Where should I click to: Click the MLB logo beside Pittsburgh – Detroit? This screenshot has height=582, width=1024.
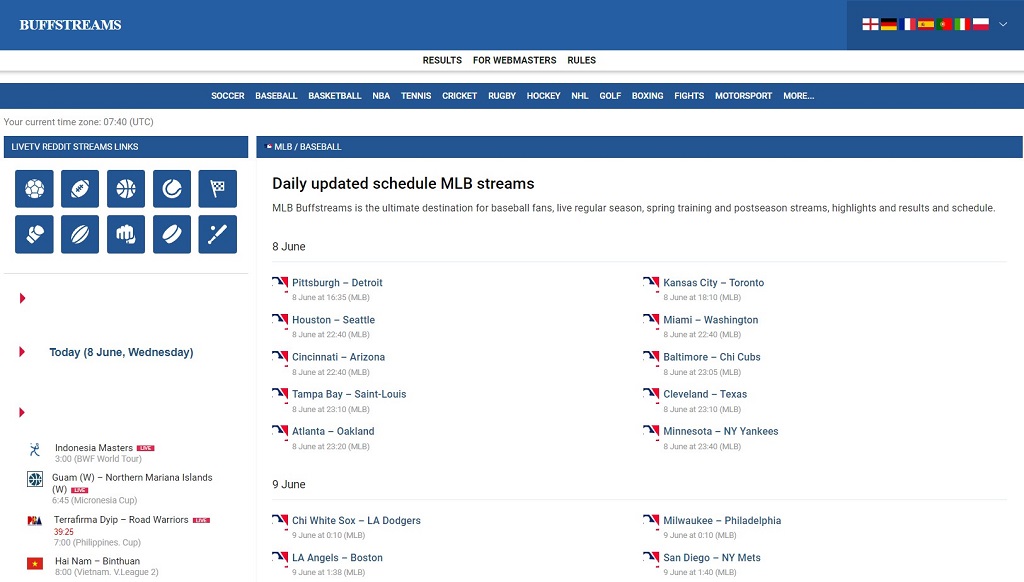pos(280,283)
